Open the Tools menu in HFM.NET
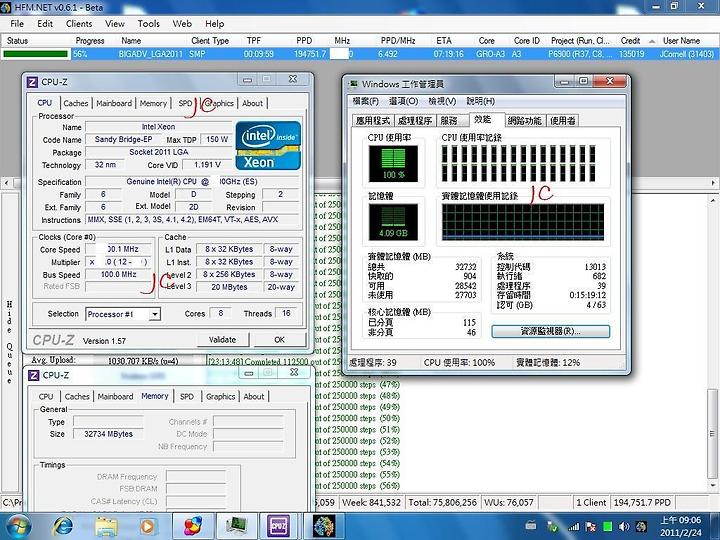This screenshot has width=720, height=540. (148, 23)
